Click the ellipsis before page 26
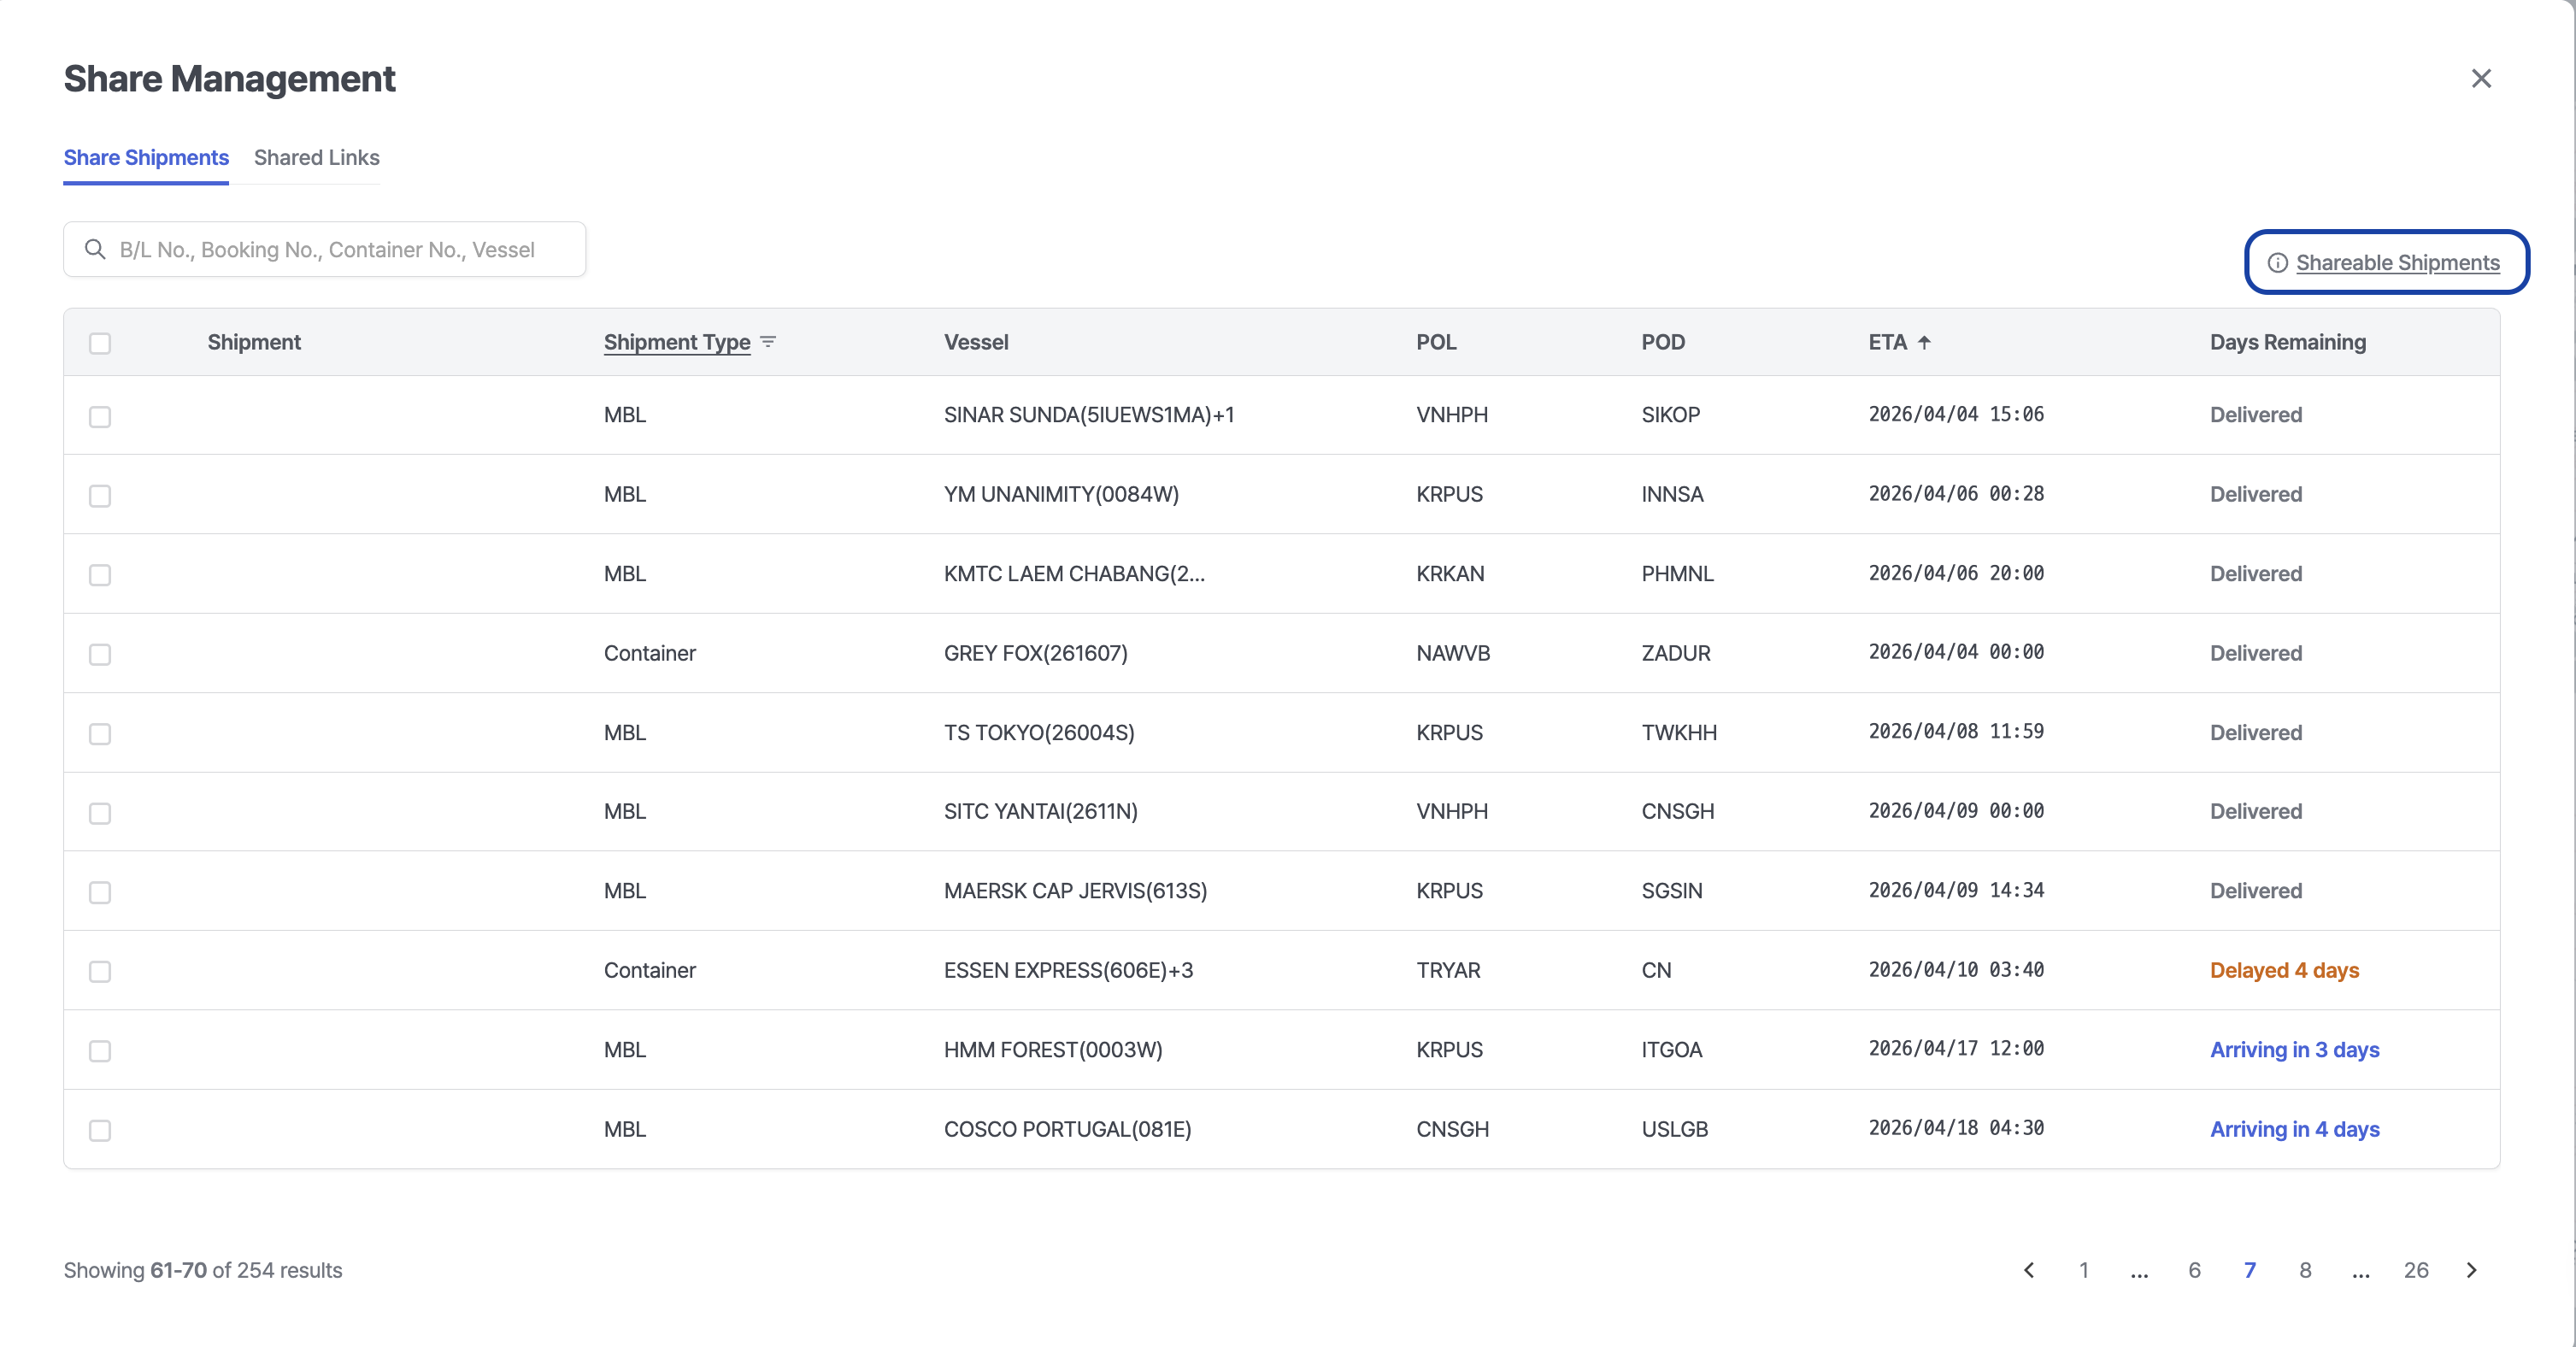The width and height of the screenshot is (2576, 1347). click(2361, 1270)
